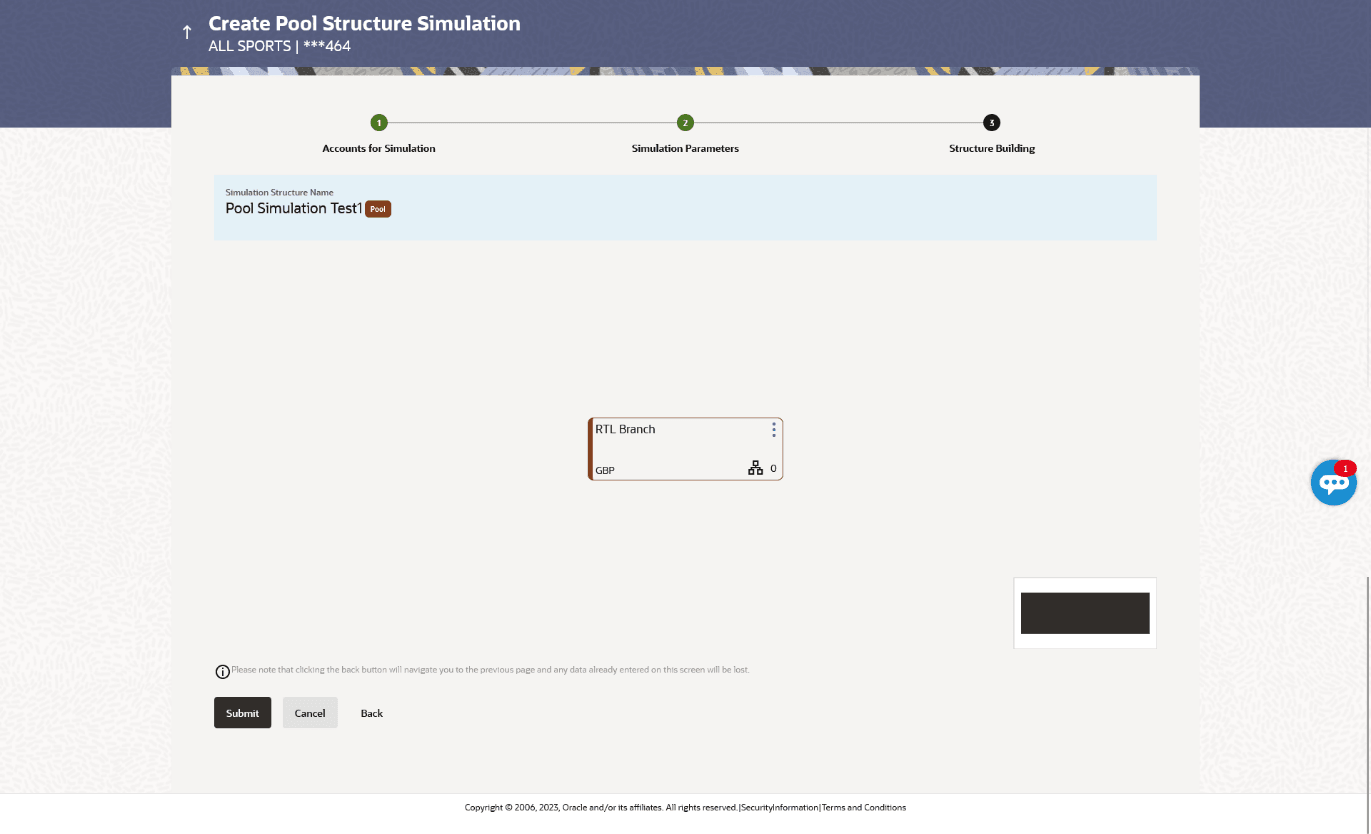The image size is (1371, 834).
Task: Click the hierarchy child count icon on RTL Branch
Action: (755, 468)
